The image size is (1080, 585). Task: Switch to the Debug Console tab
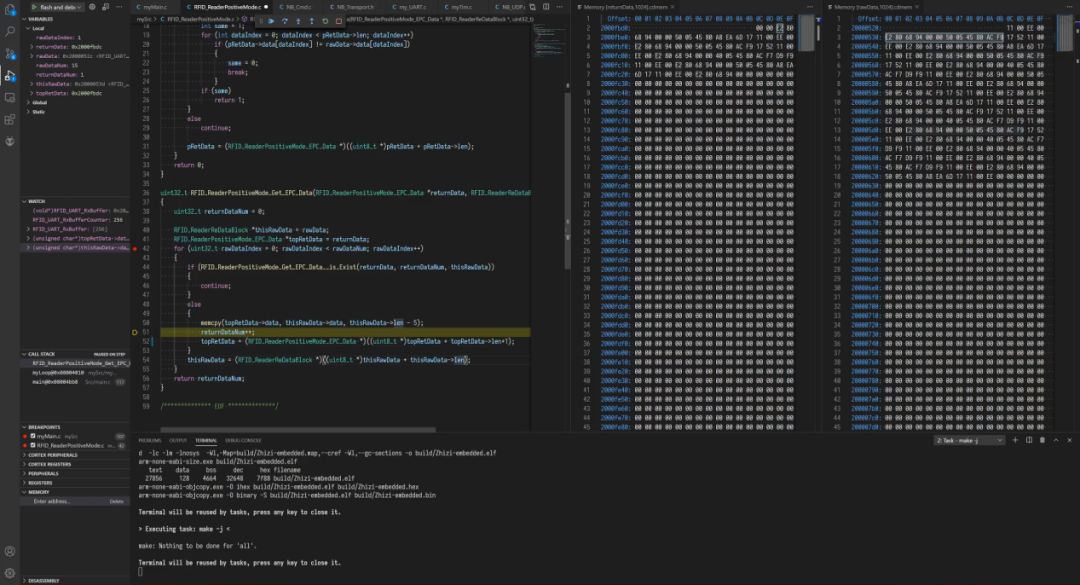(243, 440)
